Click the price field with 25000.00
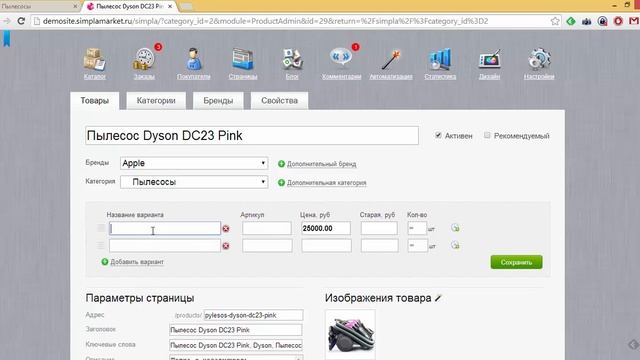This screenshot has height=360, width=640. 326,228
